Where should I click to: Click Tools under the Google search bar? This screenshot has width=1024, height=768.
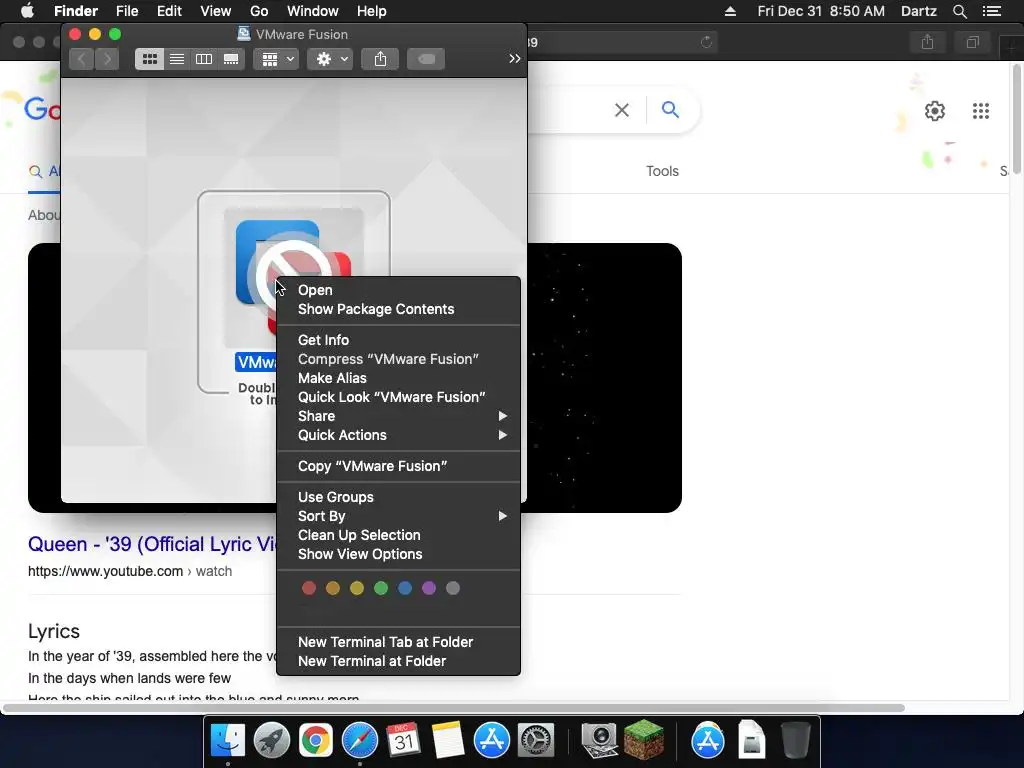662,171
